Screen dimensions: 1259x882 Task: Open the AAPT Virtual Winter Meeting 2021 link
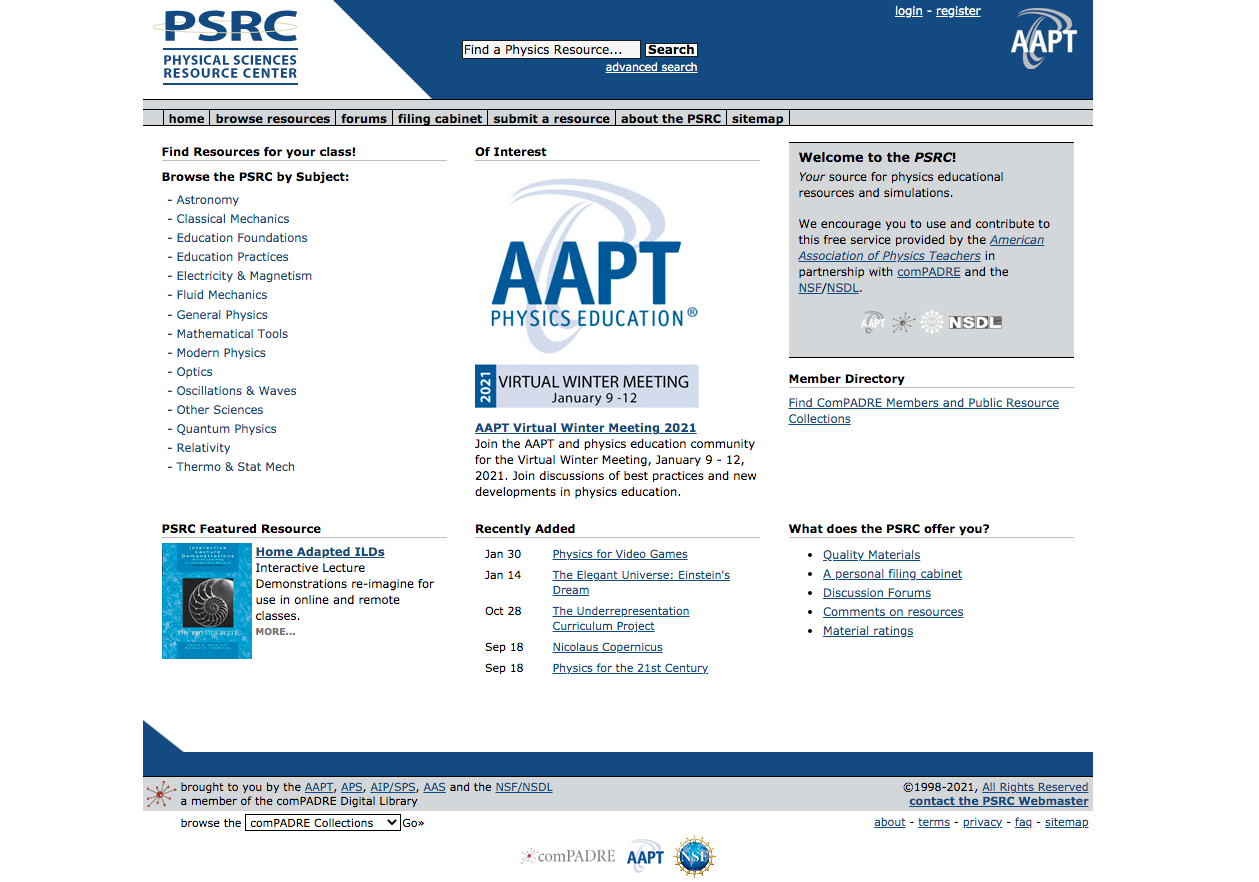click(x=586, y=428)
